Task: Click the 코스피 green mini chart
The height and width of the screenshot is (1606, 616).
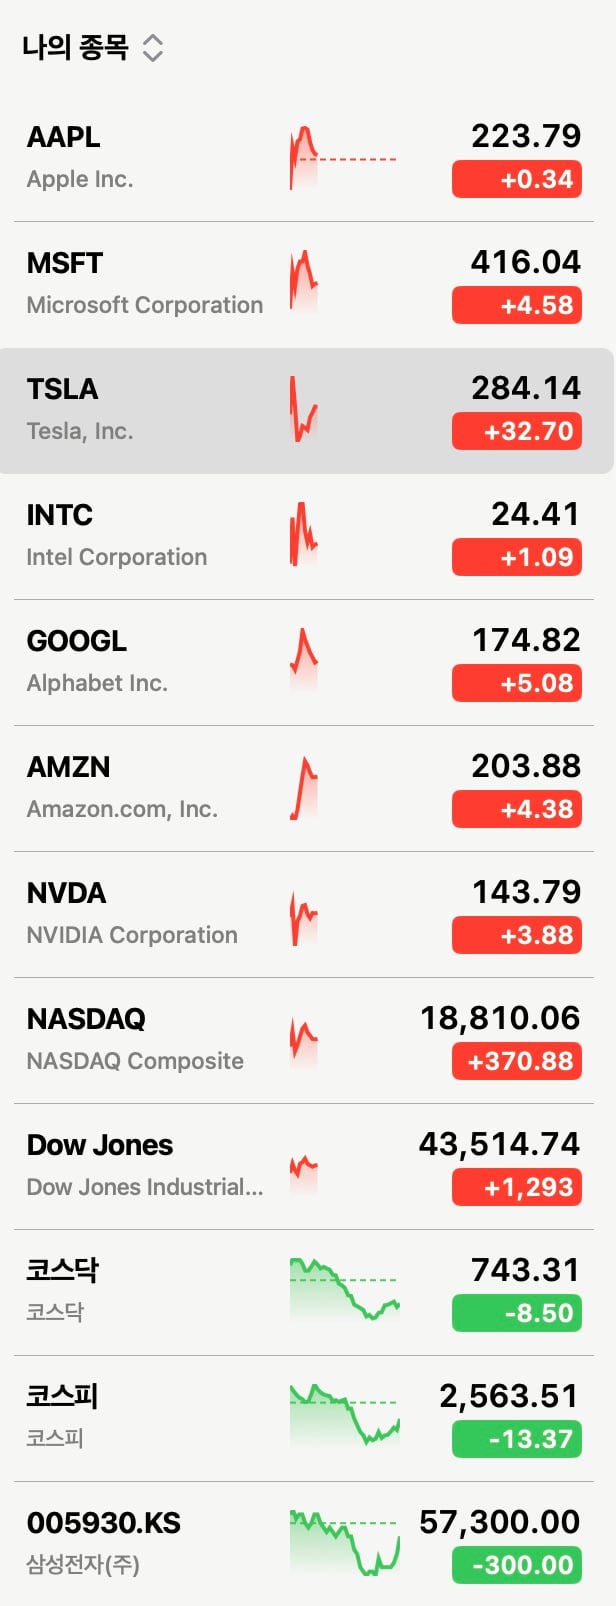Action: click(x=344, y=1416)
